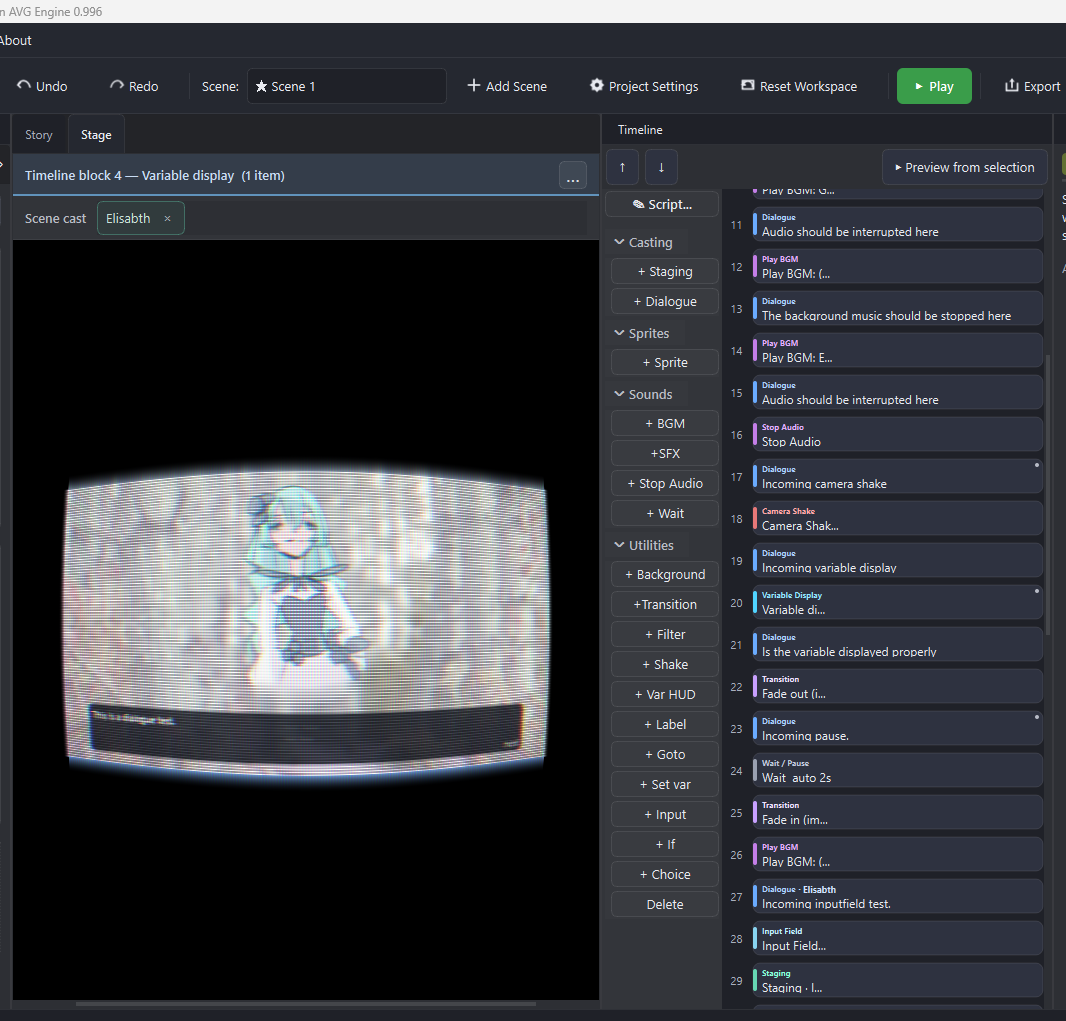Image resolution: width=1066 pixels, height=1021 pixels.
Task: Select 'Incoming inputfield test.' dialogue block
Action: 897,897
